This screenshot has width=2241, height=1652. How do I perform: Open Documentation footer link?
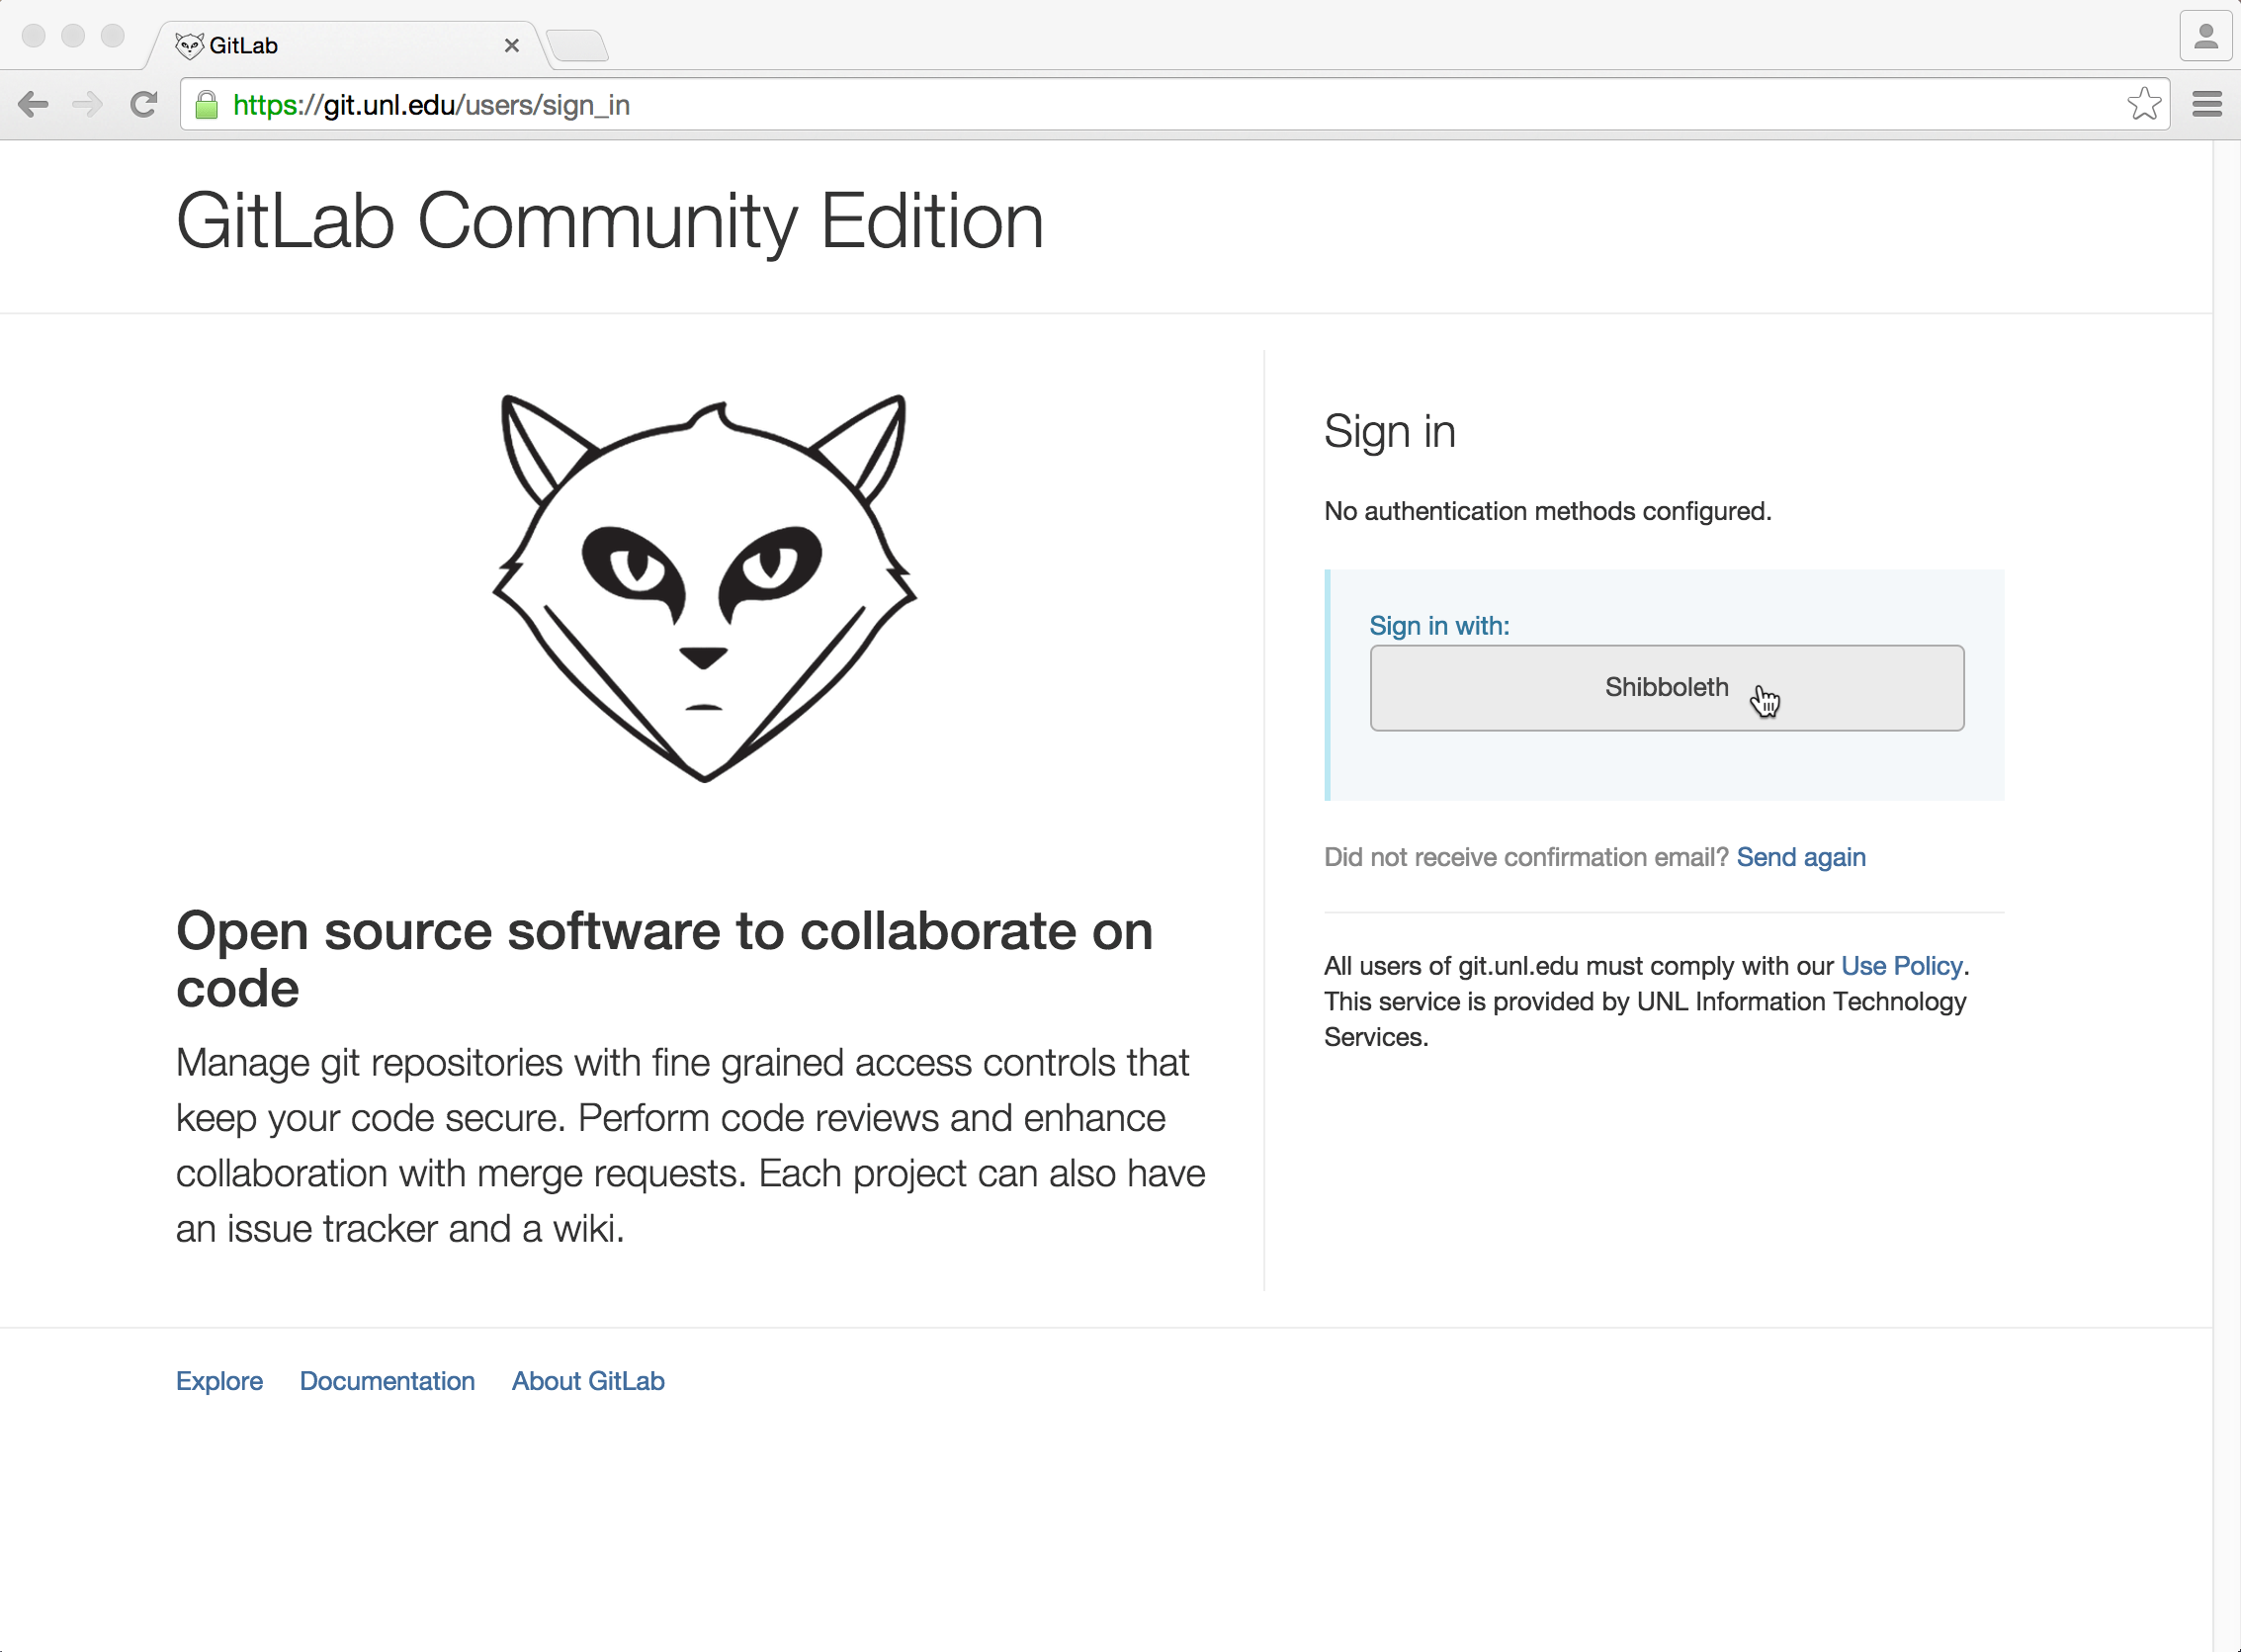point(387,1381)
